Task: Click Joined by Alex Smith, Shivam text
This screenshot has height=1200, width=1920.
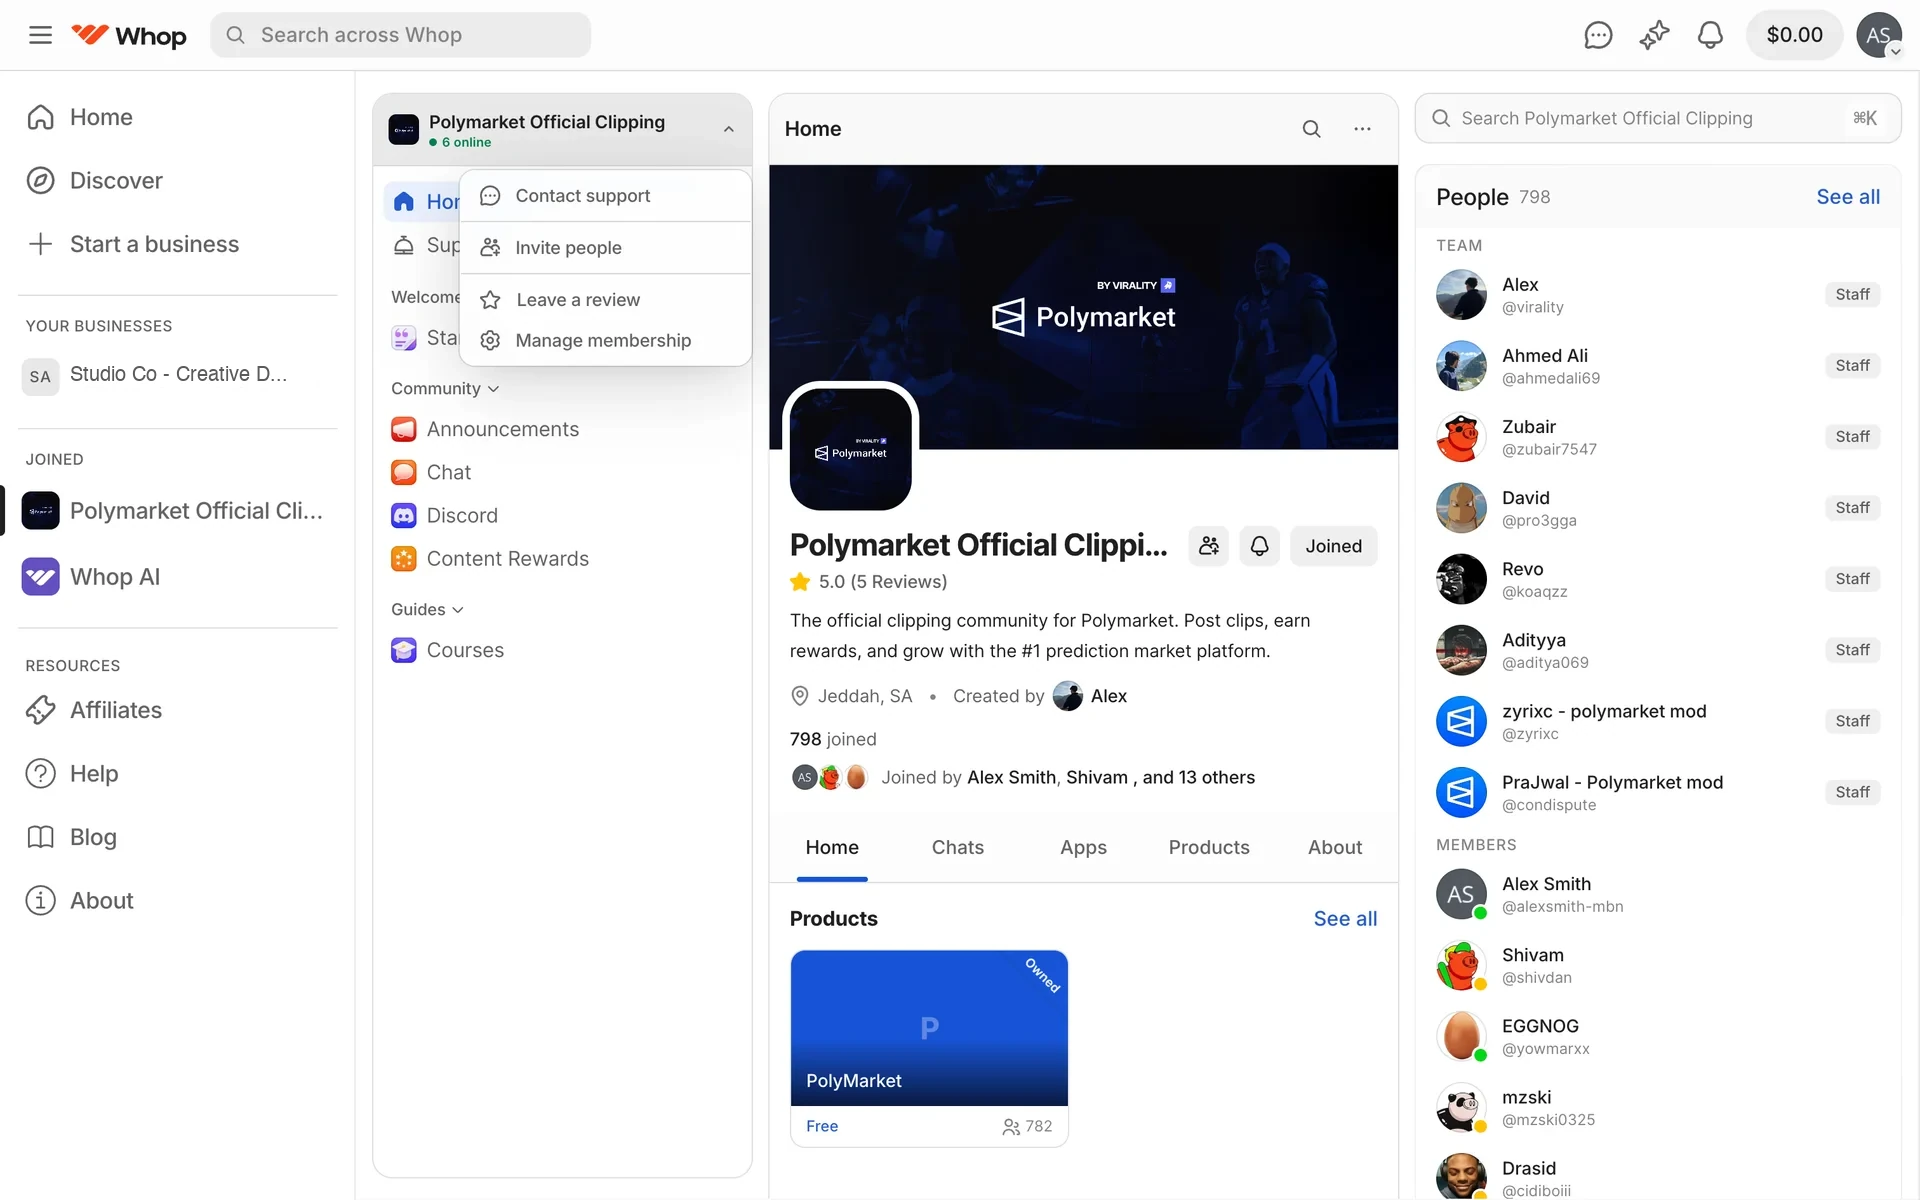Action: 1068,777
